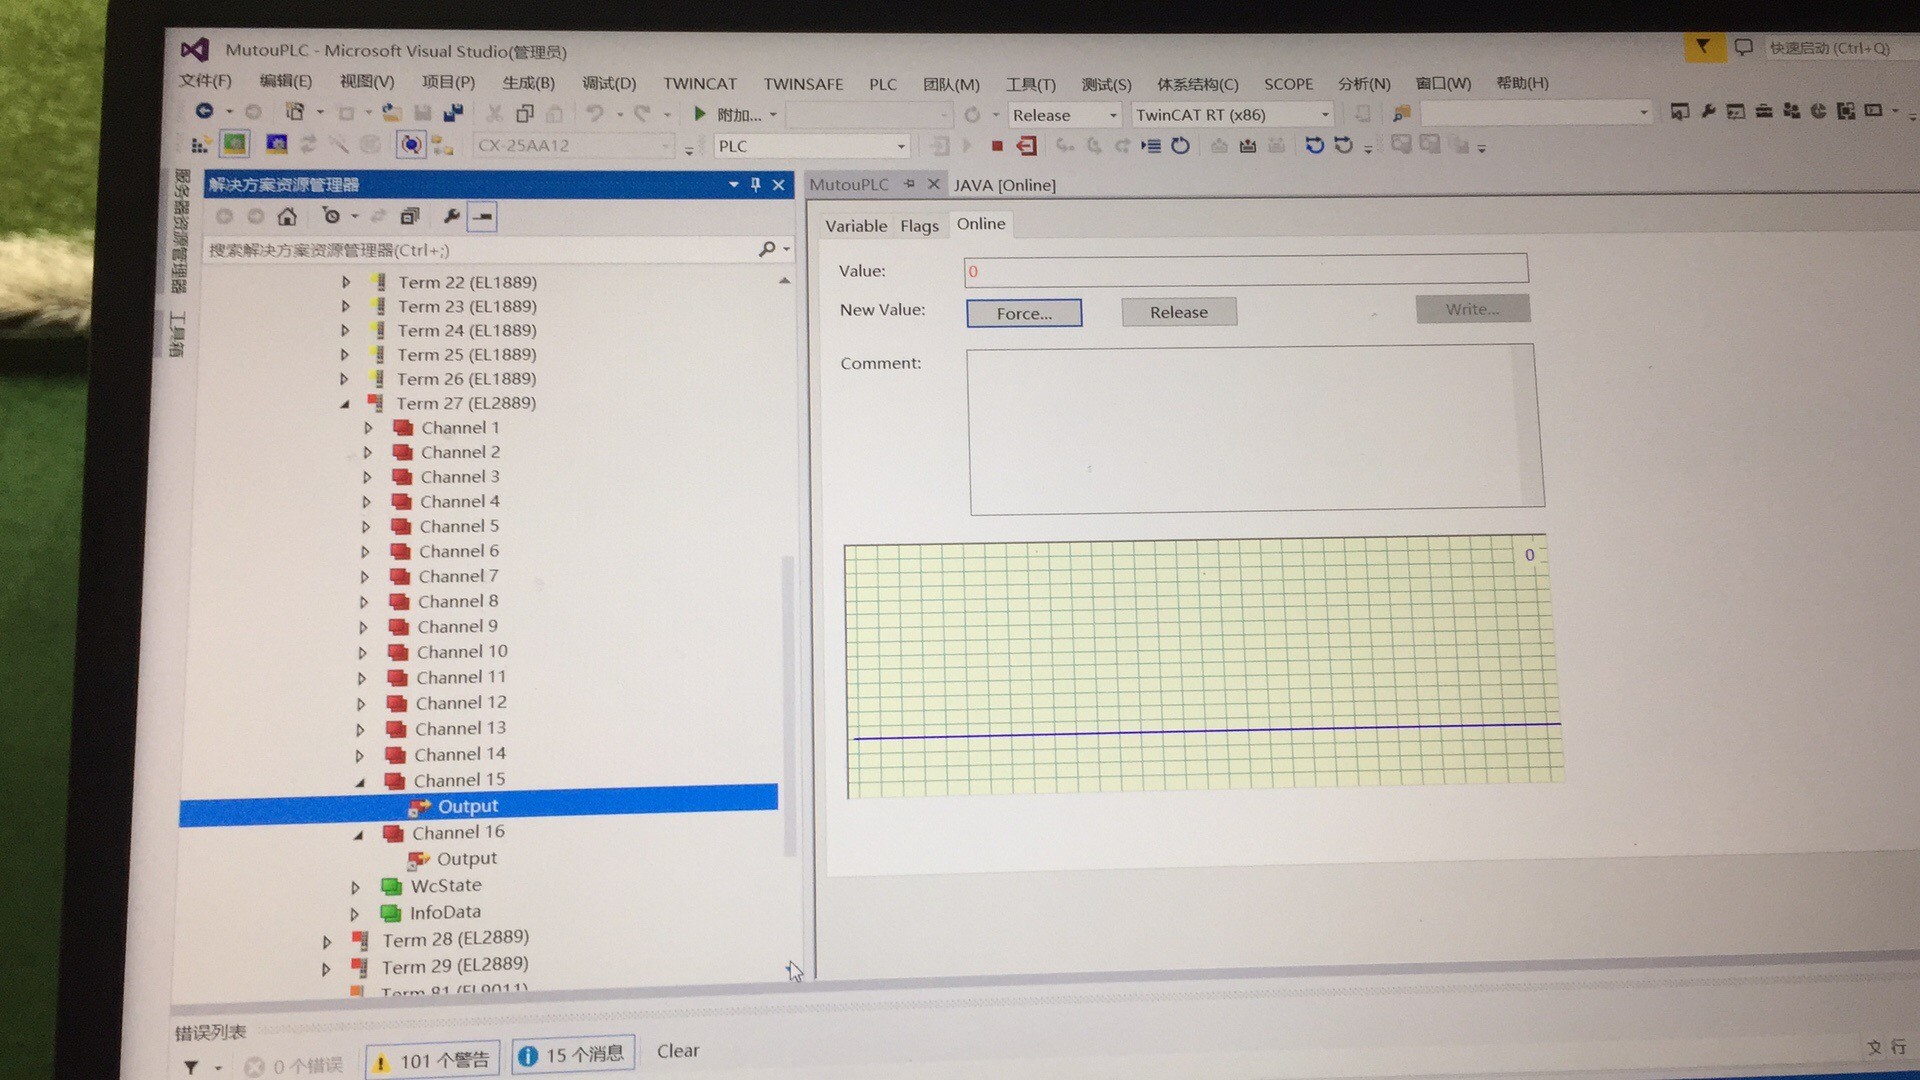Click the TwinCAT activate configuration icon
This screenshot has height=1080, width=1920.
pos(200,145)
